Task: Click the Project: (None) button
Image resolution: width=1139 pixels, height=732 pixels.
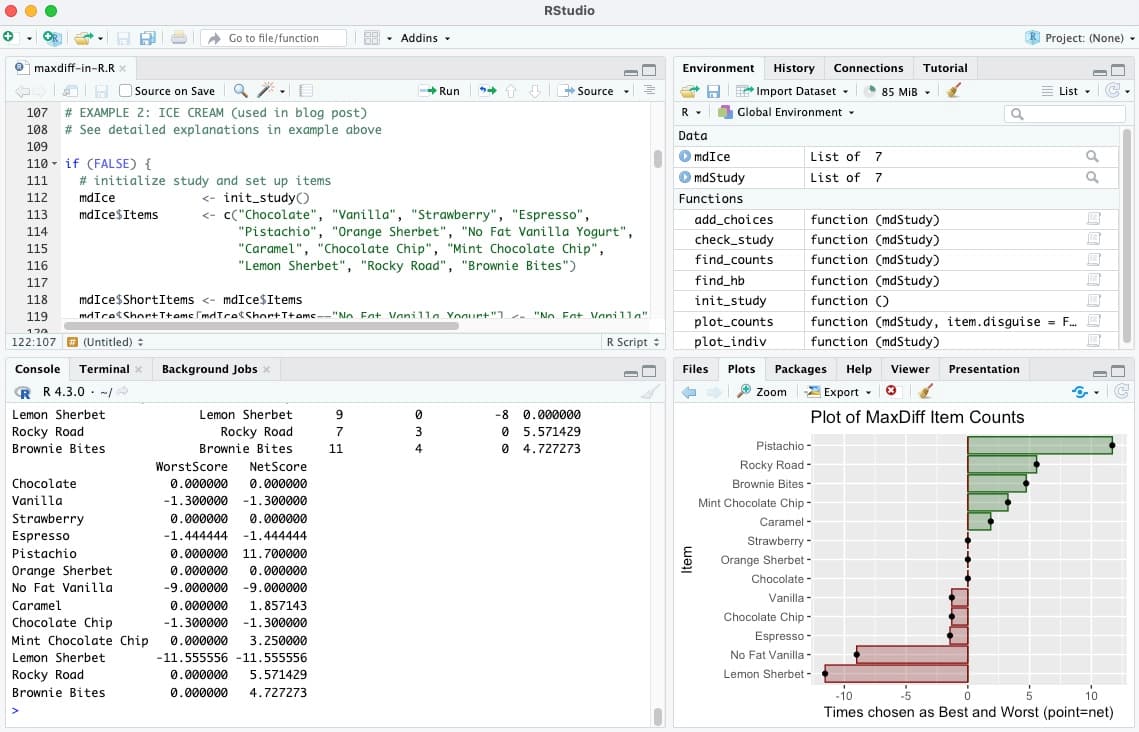Action: pyautogui.click(x=1082, y=36)
